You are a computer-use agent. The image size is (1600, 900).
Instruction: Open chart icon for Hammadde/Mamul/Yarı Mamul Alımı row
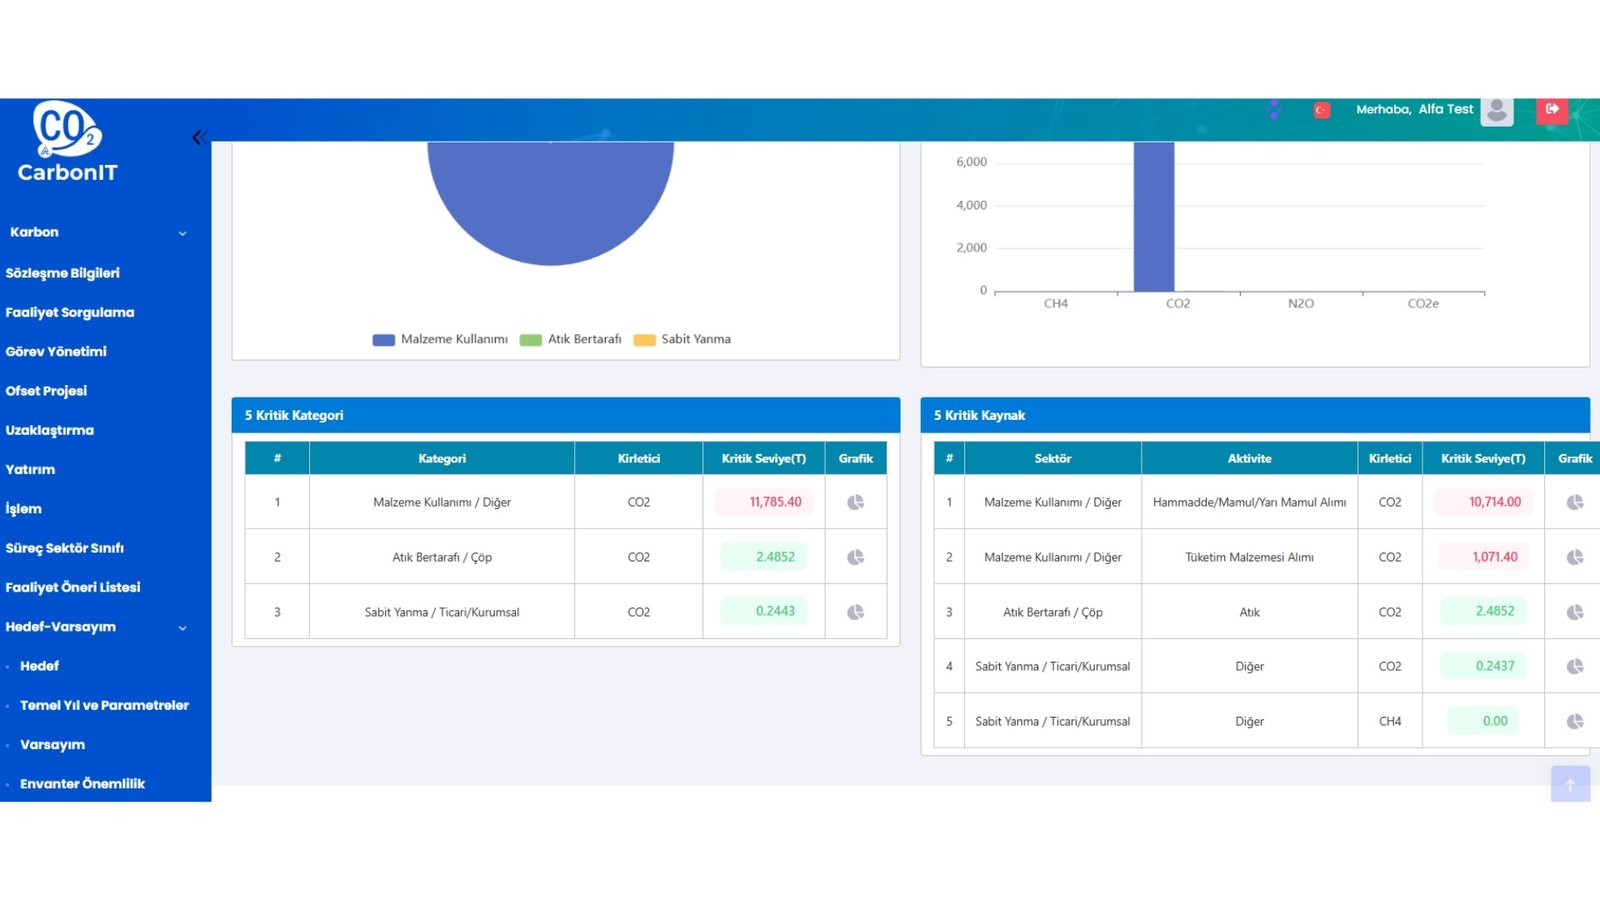click(1574, 502)
